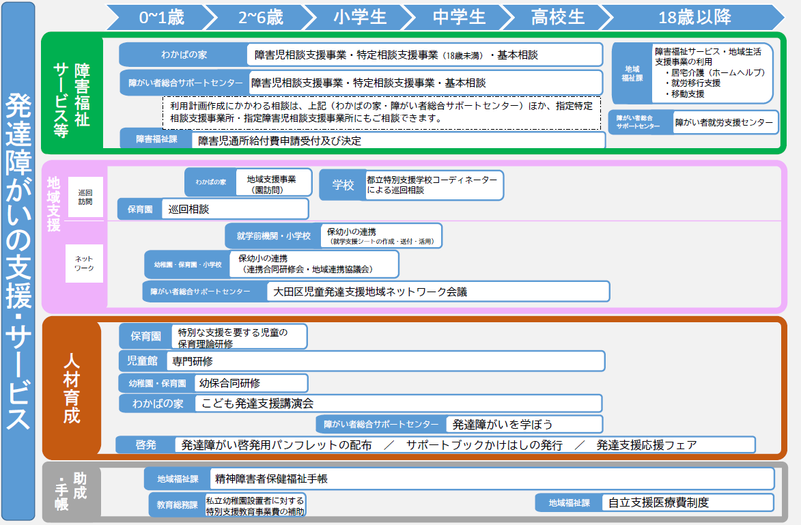Click the orange 人材育成 section label

click(x=72, y=388)
